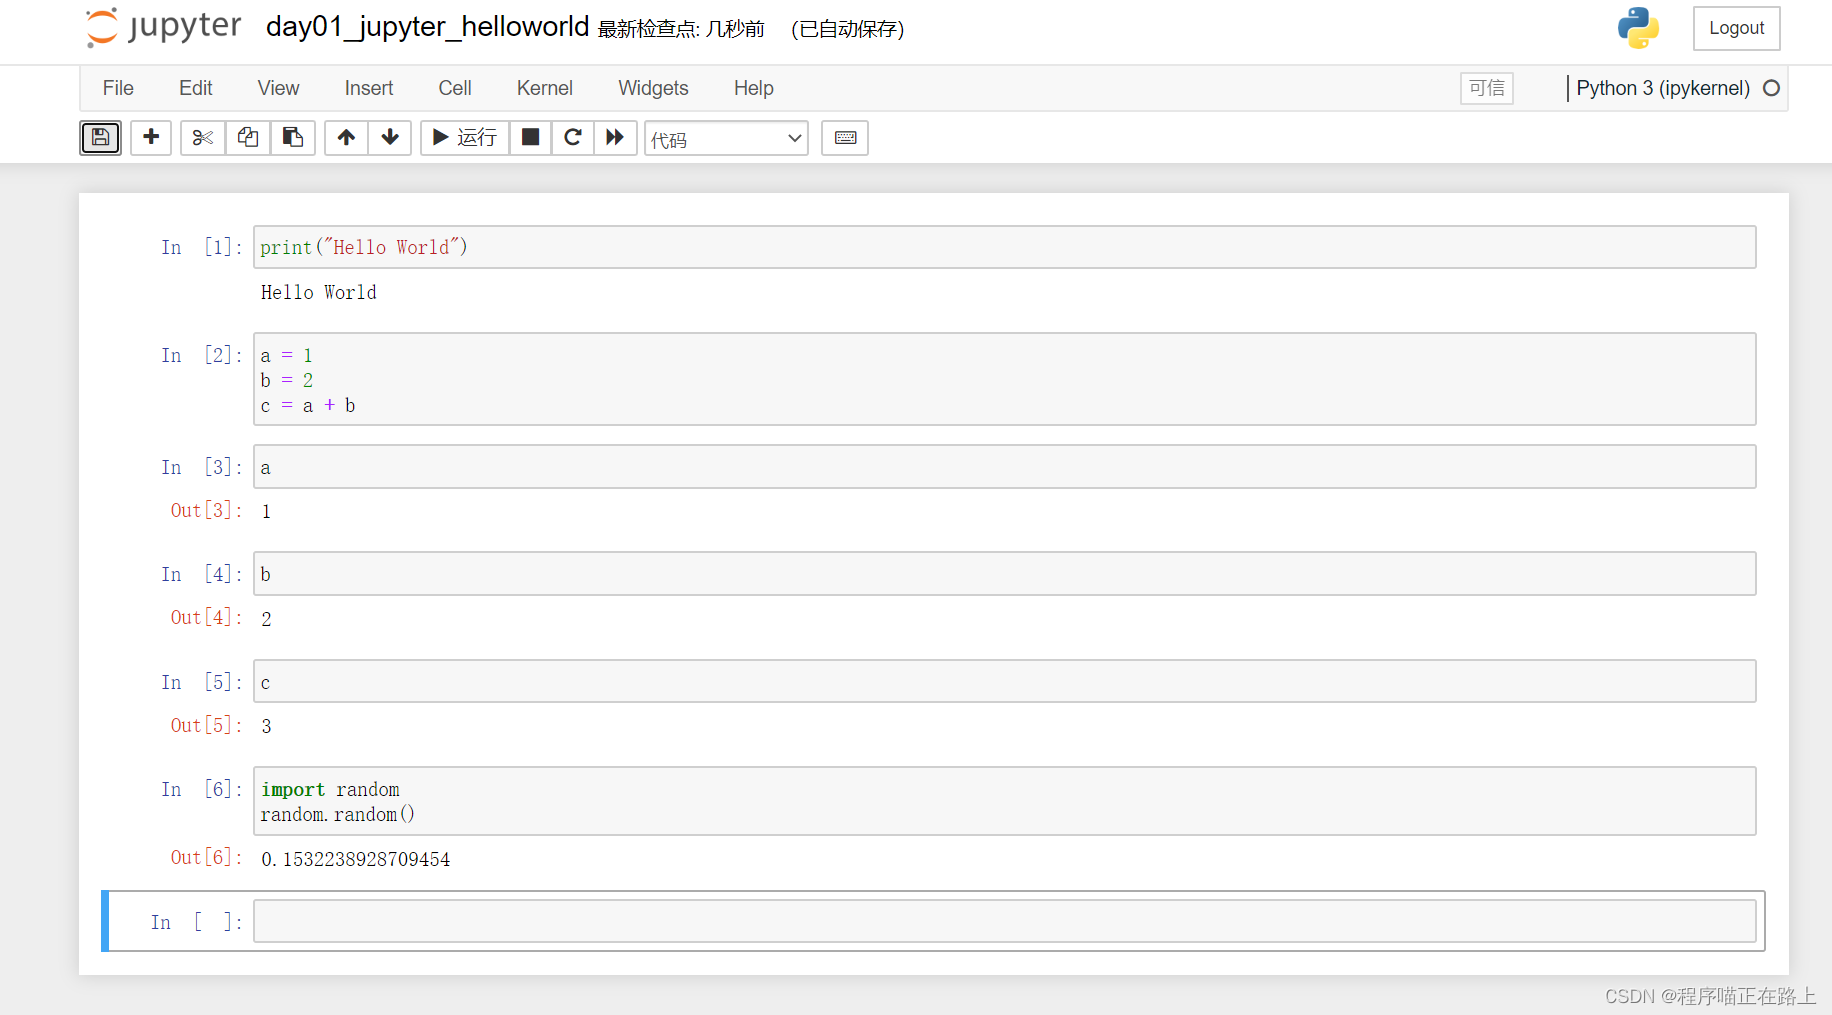Restart kernel and run all cells icon
Screen dimensions: 1832x1015
point(615,138)
